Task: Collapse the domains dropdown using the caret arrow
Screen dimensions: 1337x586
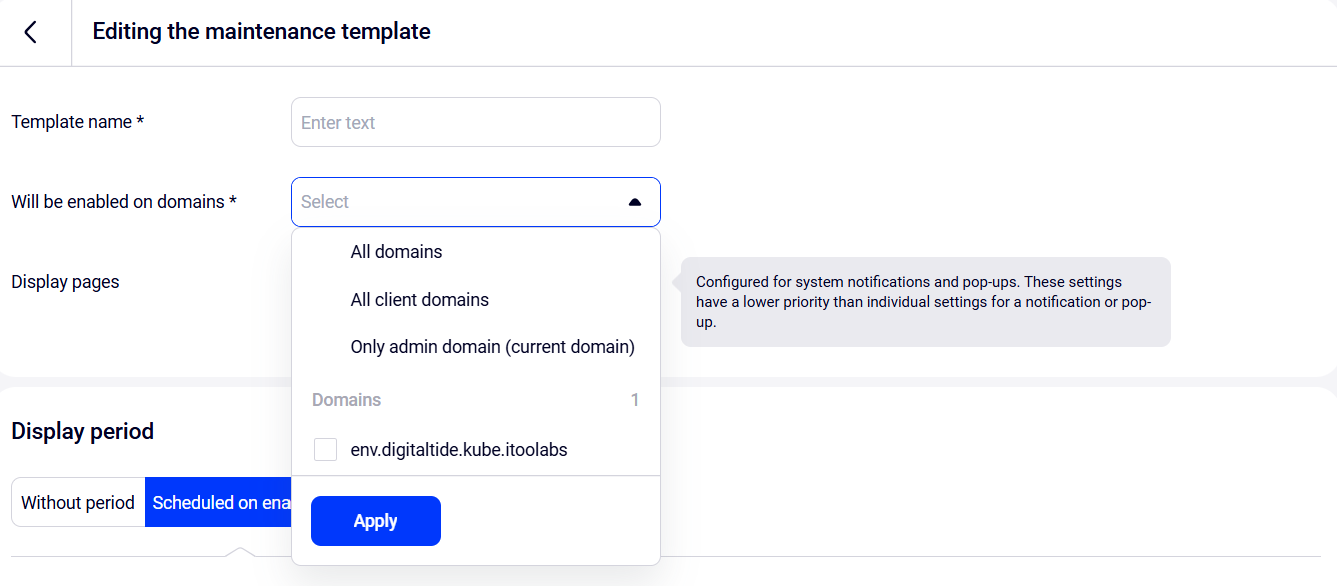Action: (634, 202)
